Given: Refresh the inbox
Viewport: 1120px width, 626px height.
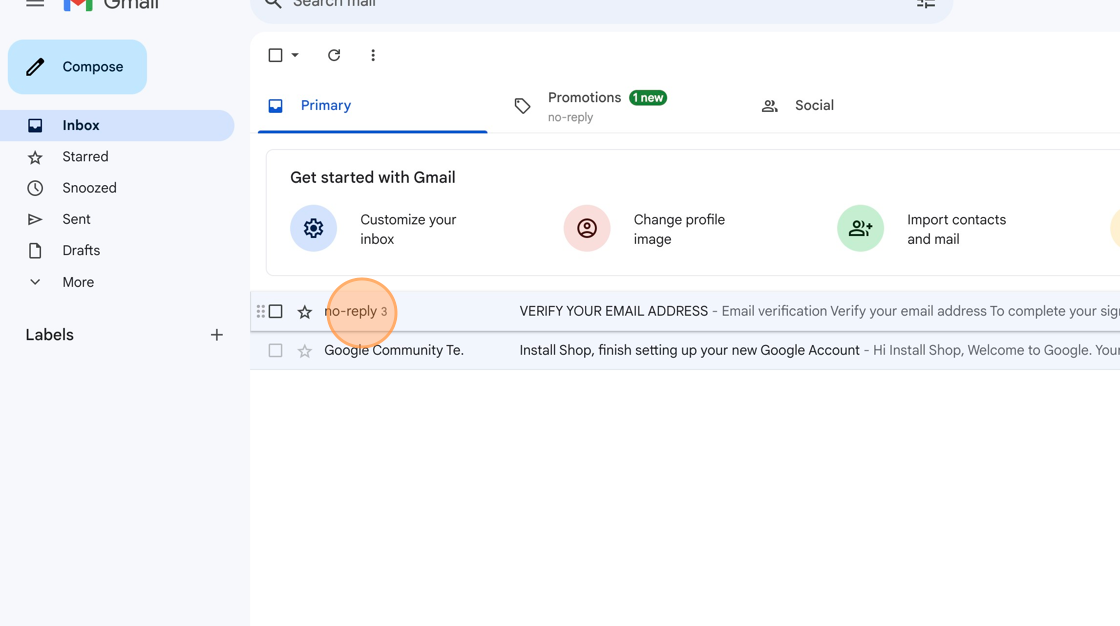Looking at the screenshot, I should (334, 55).
